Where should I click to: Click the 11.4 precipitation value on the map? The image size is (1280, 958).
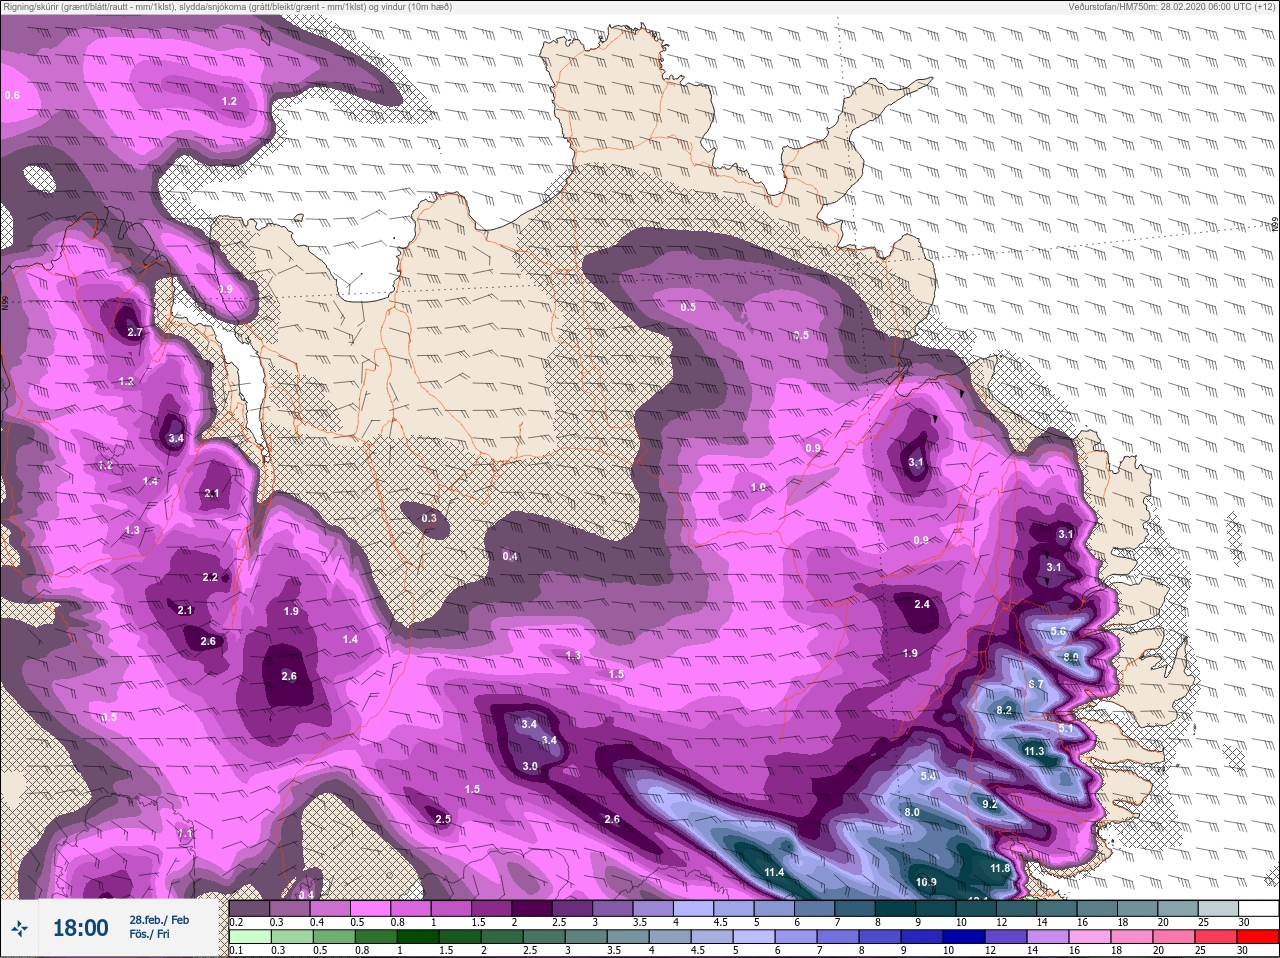[773, 873]
